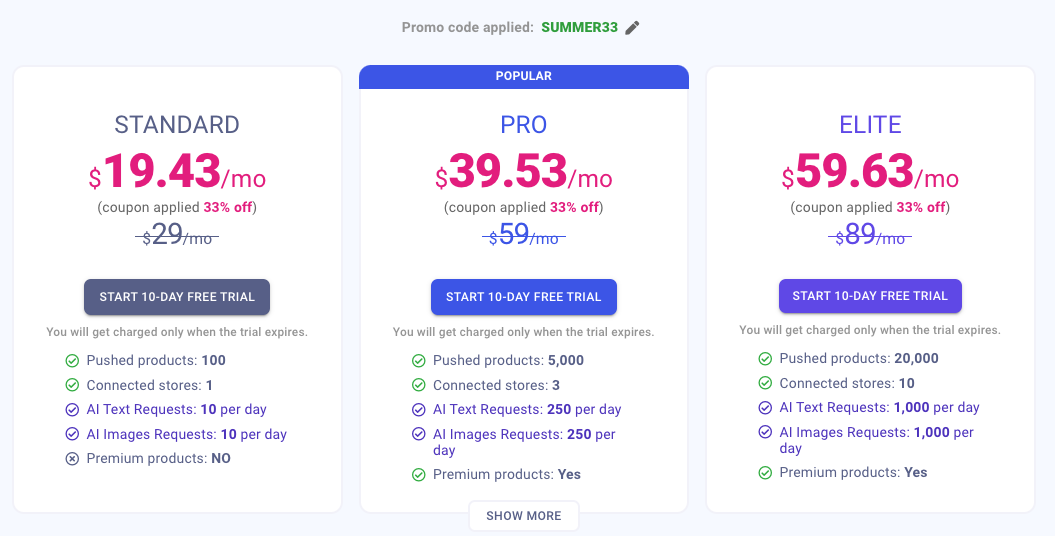Start the Pro plan 10-day free trial
The image size is (1055, 536).
pyautogui.click(x=524, y=297)
